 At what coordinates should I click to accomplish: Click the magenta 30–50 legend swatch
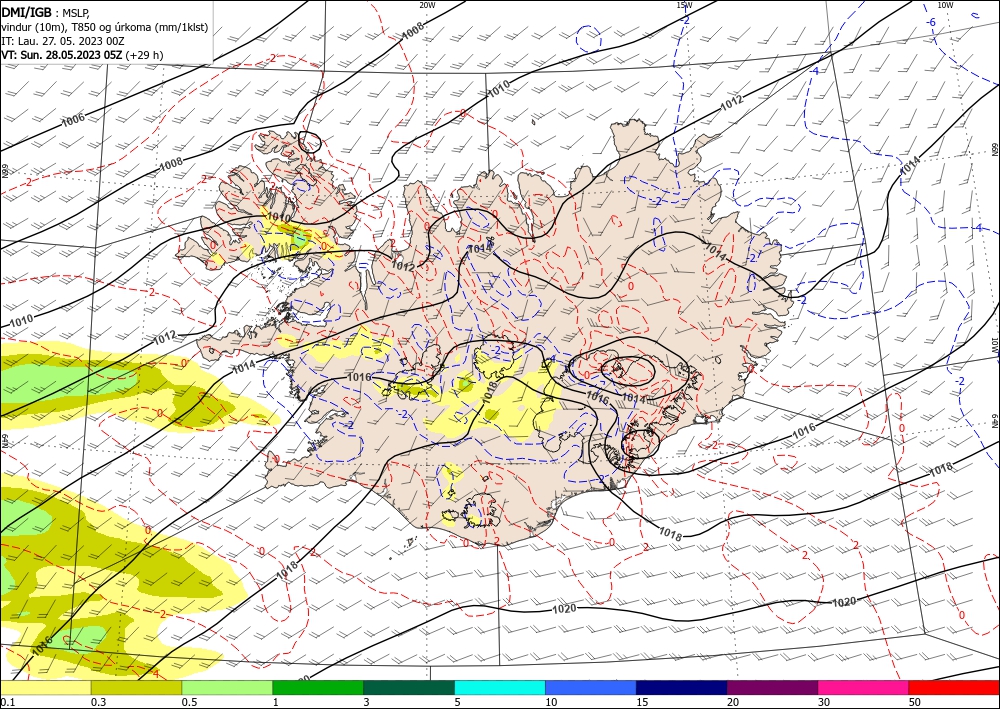pyautogui.click(x=864, y=688)
